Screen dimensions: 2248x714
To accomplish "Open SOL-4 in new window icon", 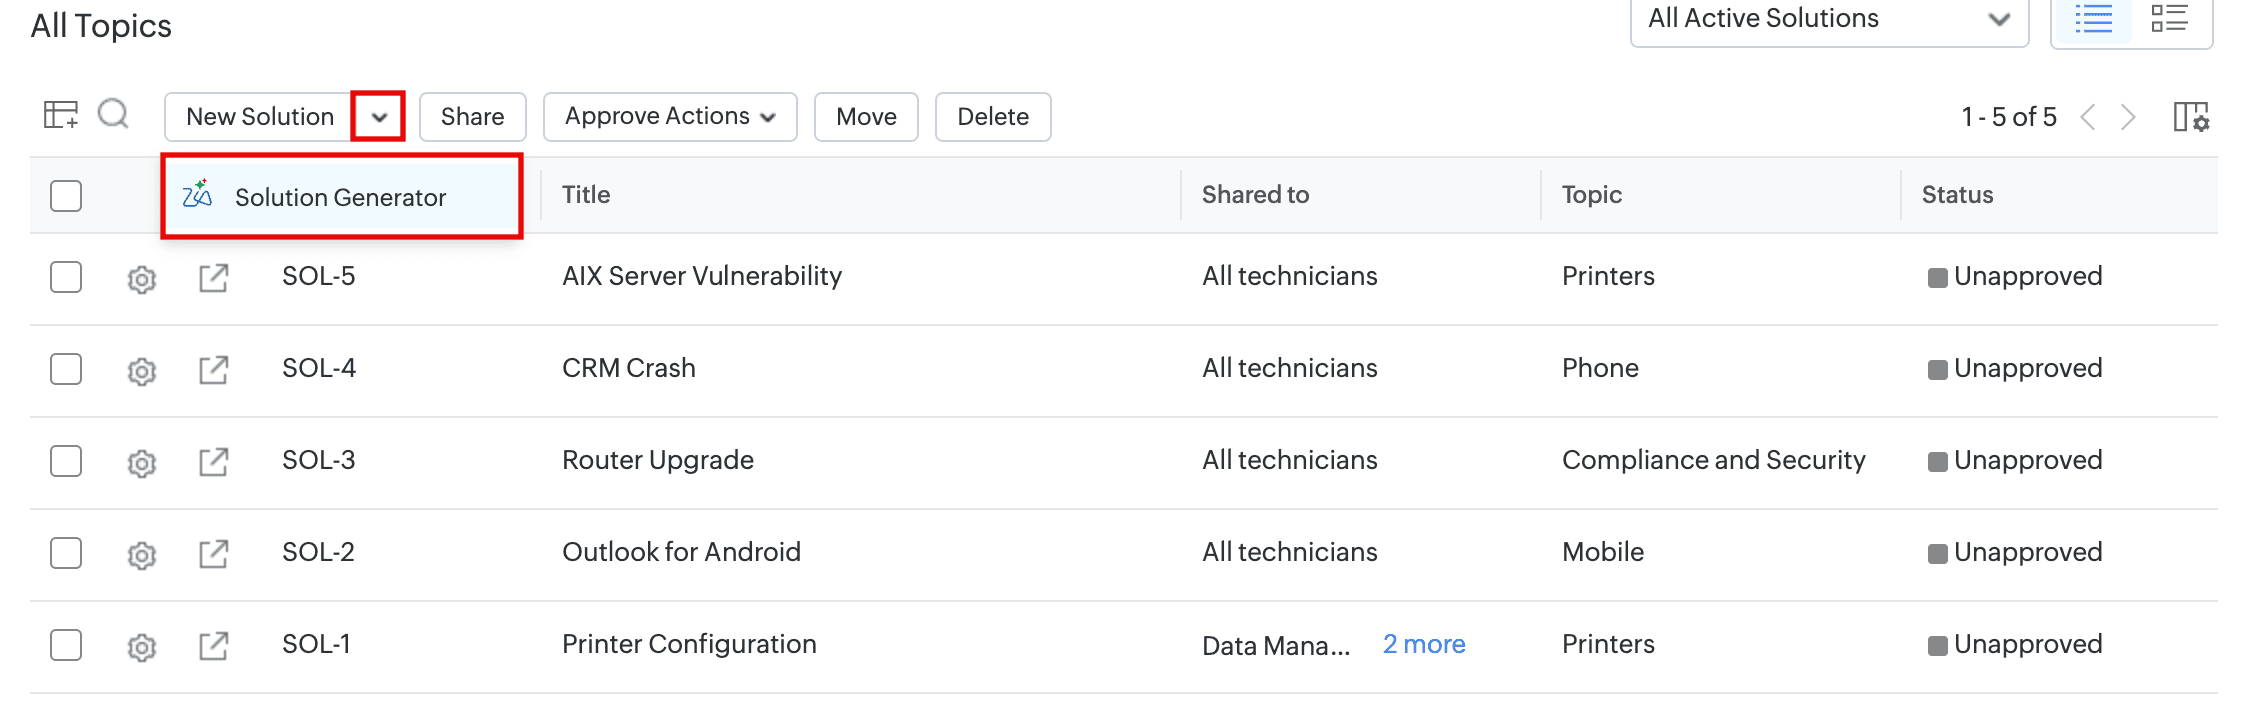I will click(213, 370).
